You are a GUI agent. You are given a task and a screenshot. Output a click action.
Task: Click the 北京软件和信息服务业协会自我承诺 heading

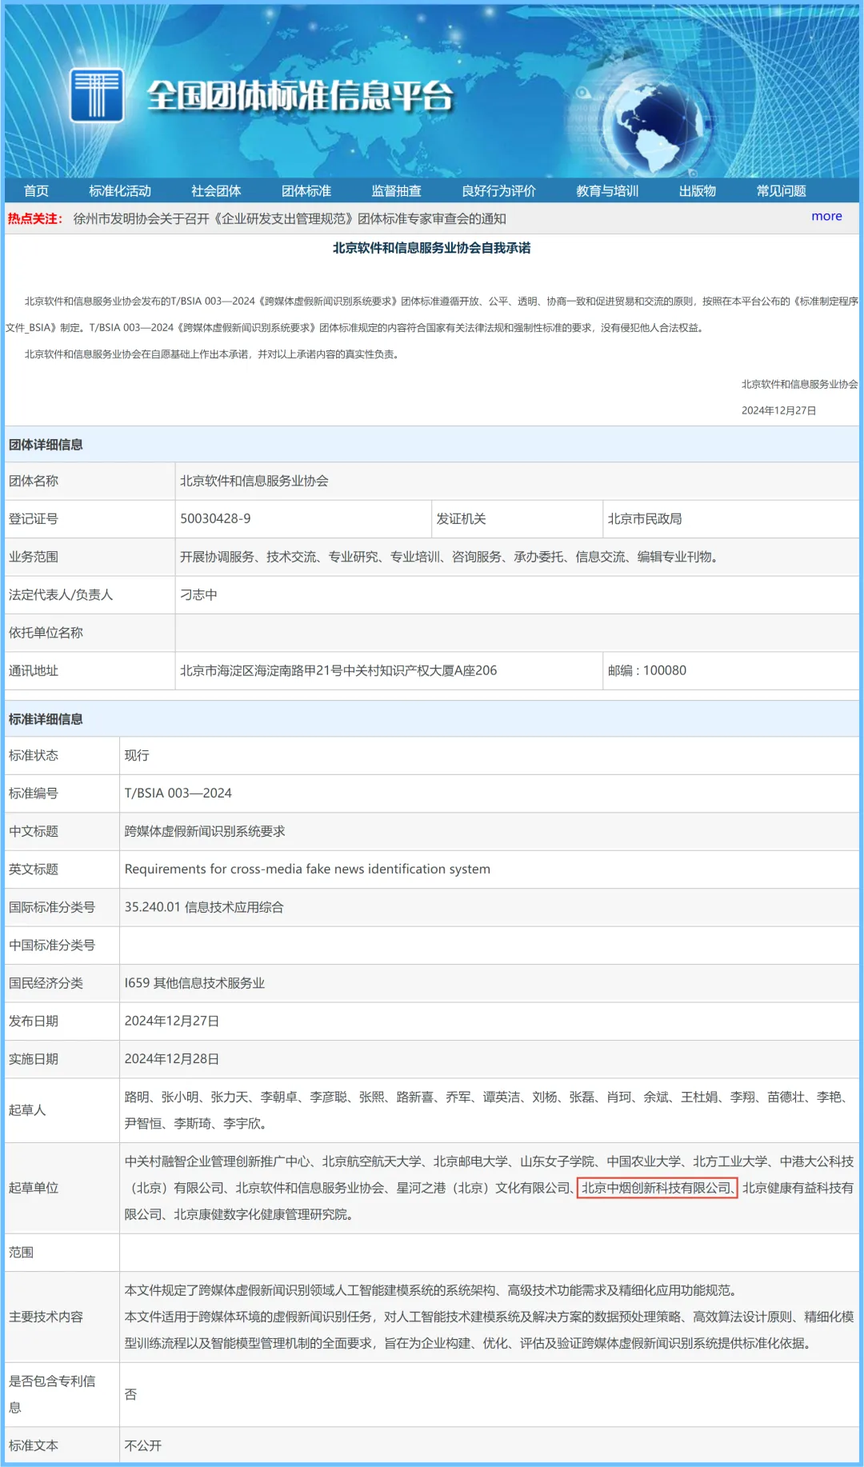click(432, 248)
